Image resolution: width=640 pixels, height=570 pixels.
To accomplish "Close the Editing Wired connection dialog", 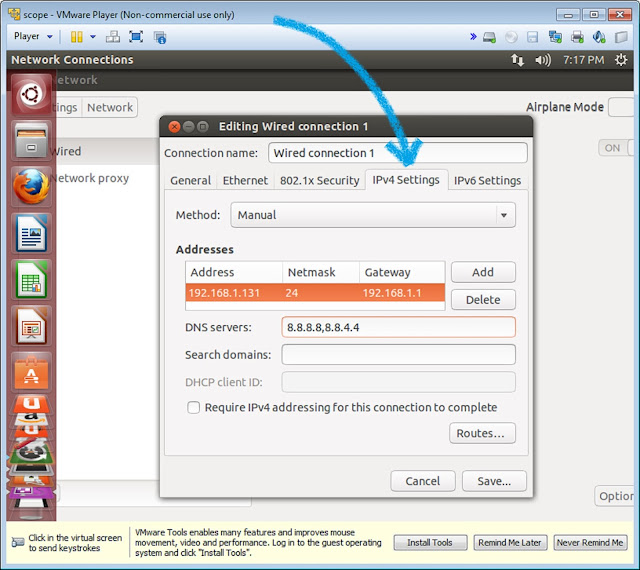I will point(174,127).
